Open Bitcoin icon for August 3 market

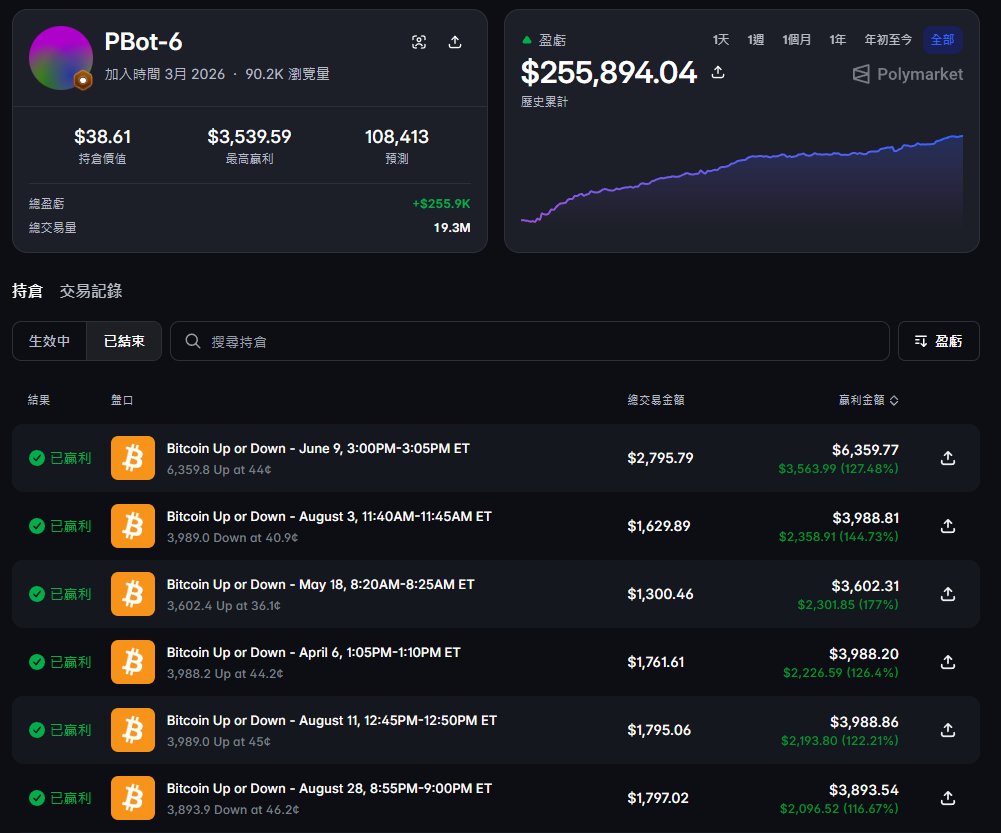[x=133, y=526]
